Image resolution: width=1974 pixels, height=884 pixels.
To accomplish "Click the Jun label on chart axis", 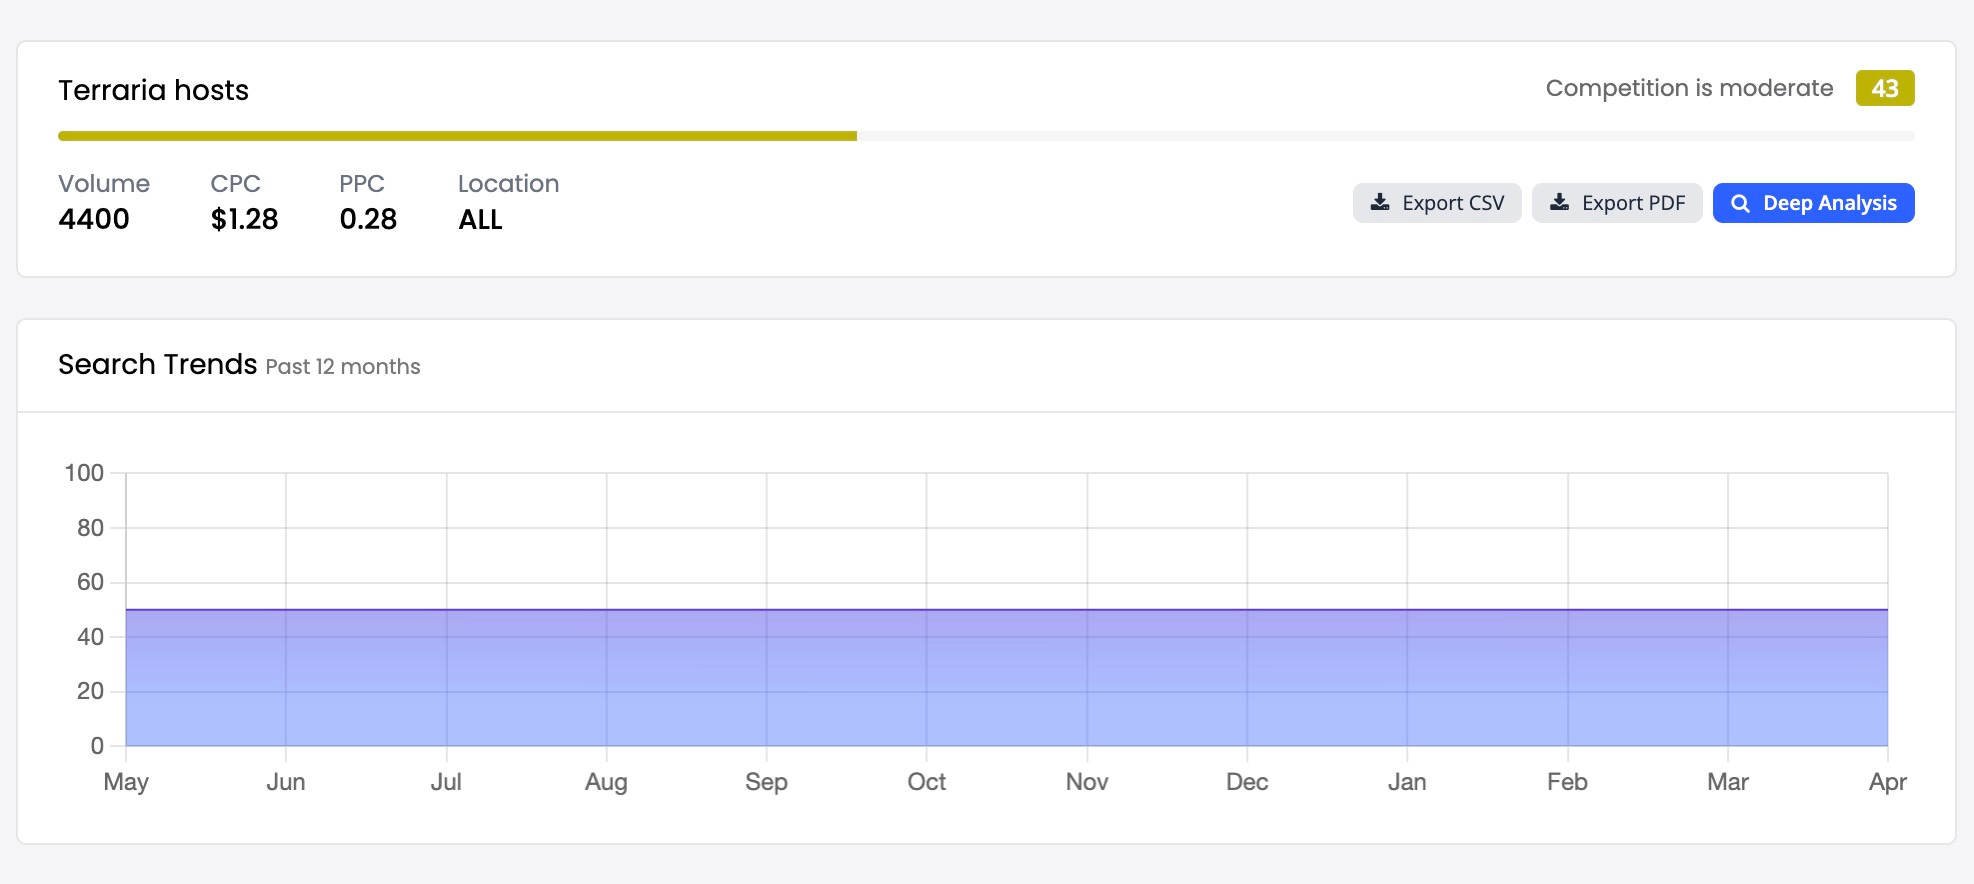I will coord(286,782).
